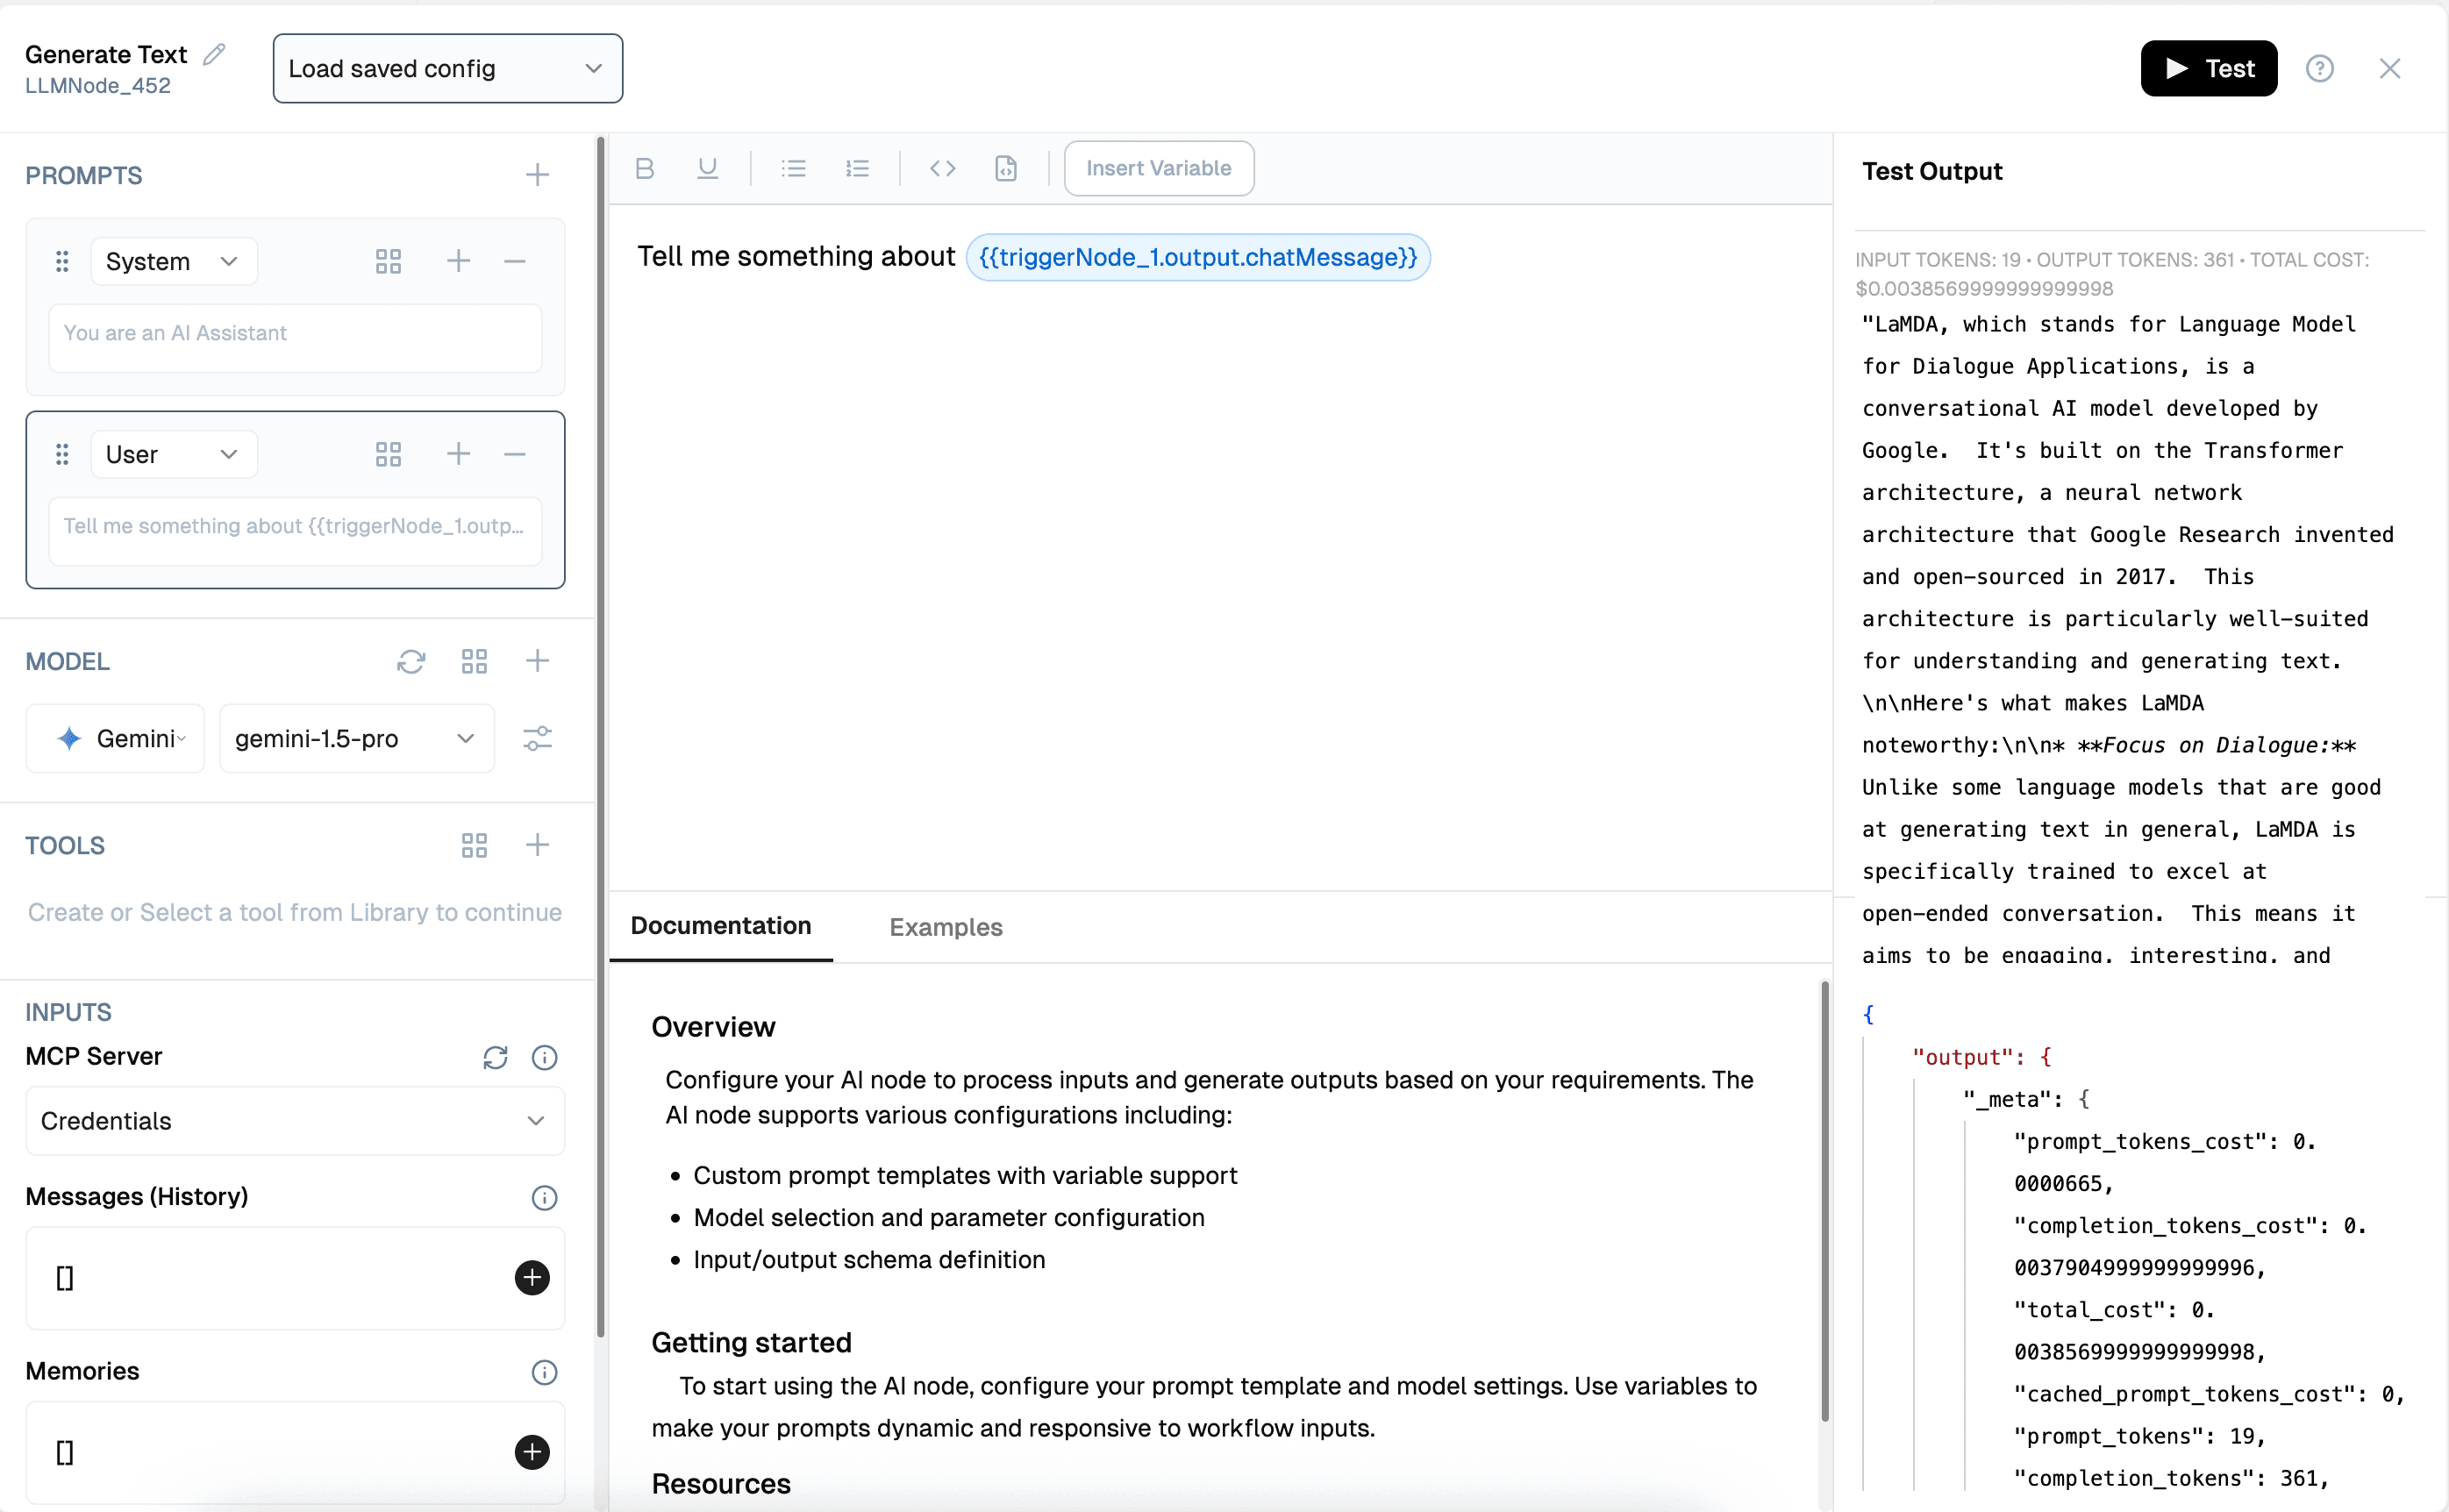Open the Credentials dropdown under MCP Server
The height and width of the screenshot is (1512, 2449).
point(295,1121)
